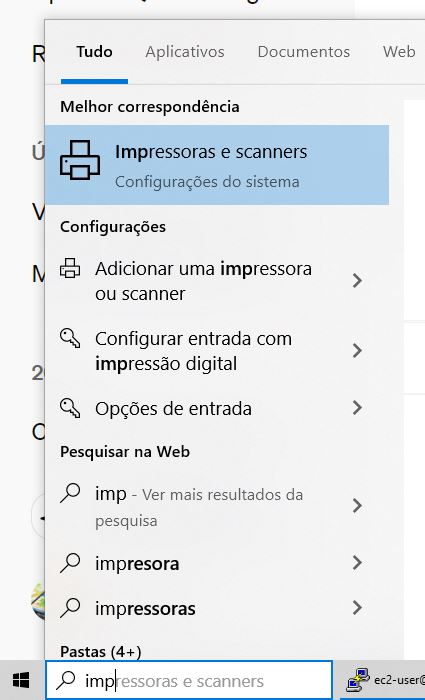Expand arrow for Configurar entrada com impressão digital
Viewport: 425px width, 700px height.
(357, 350)
